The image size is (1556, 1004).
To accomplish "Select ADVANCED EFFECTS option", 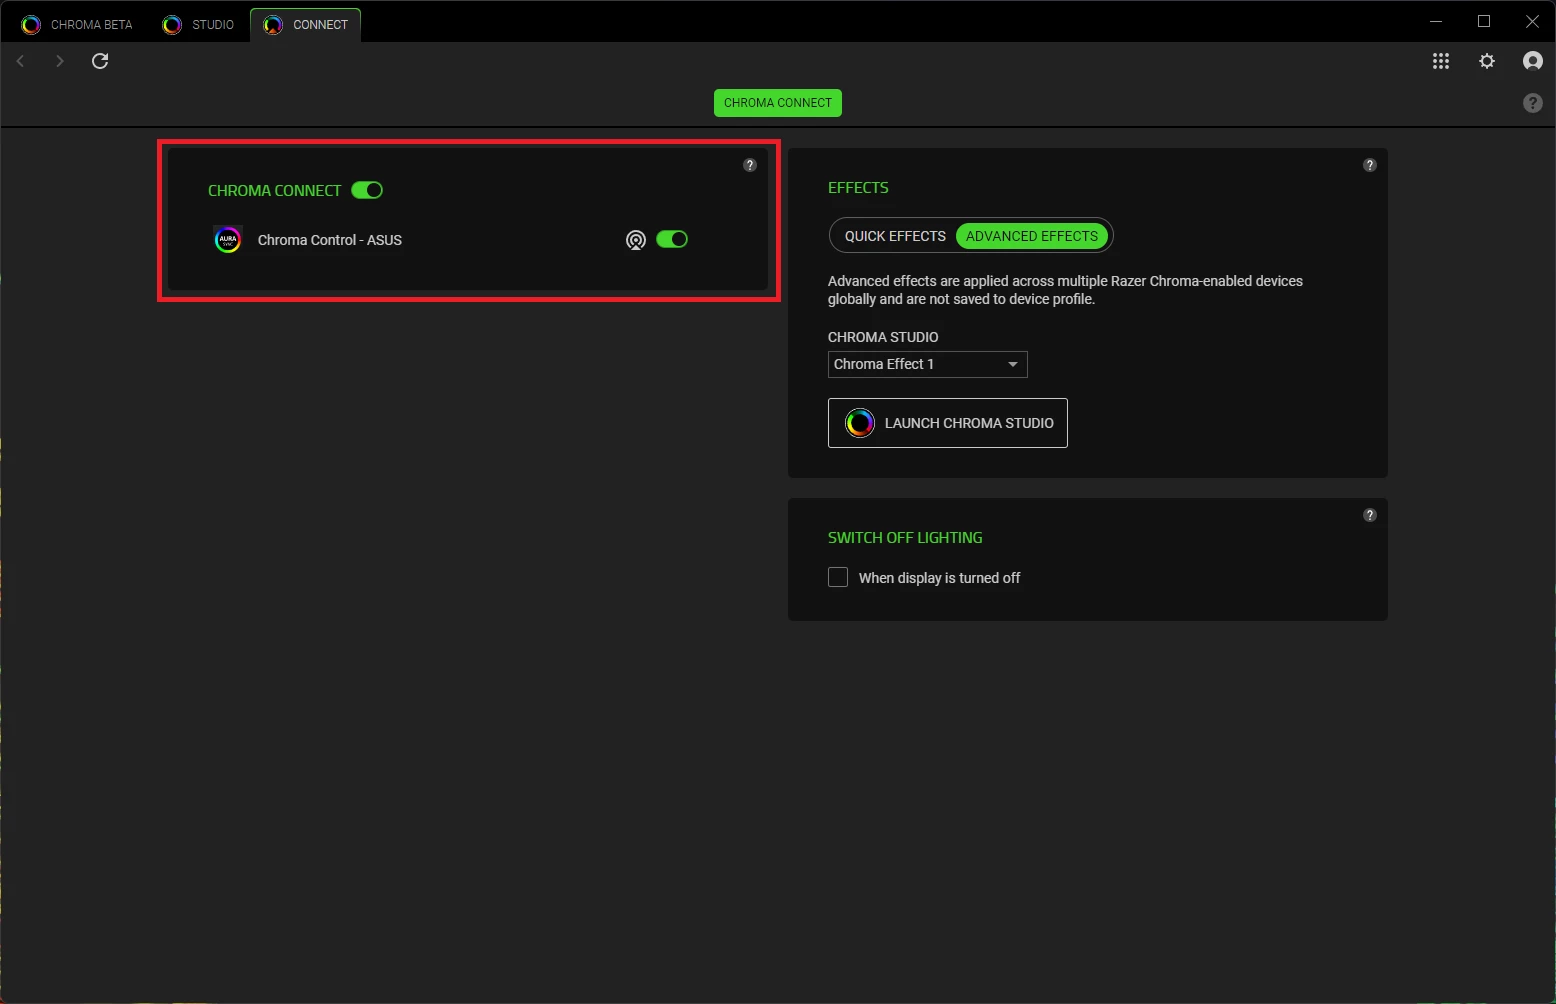I will 1032,236.
